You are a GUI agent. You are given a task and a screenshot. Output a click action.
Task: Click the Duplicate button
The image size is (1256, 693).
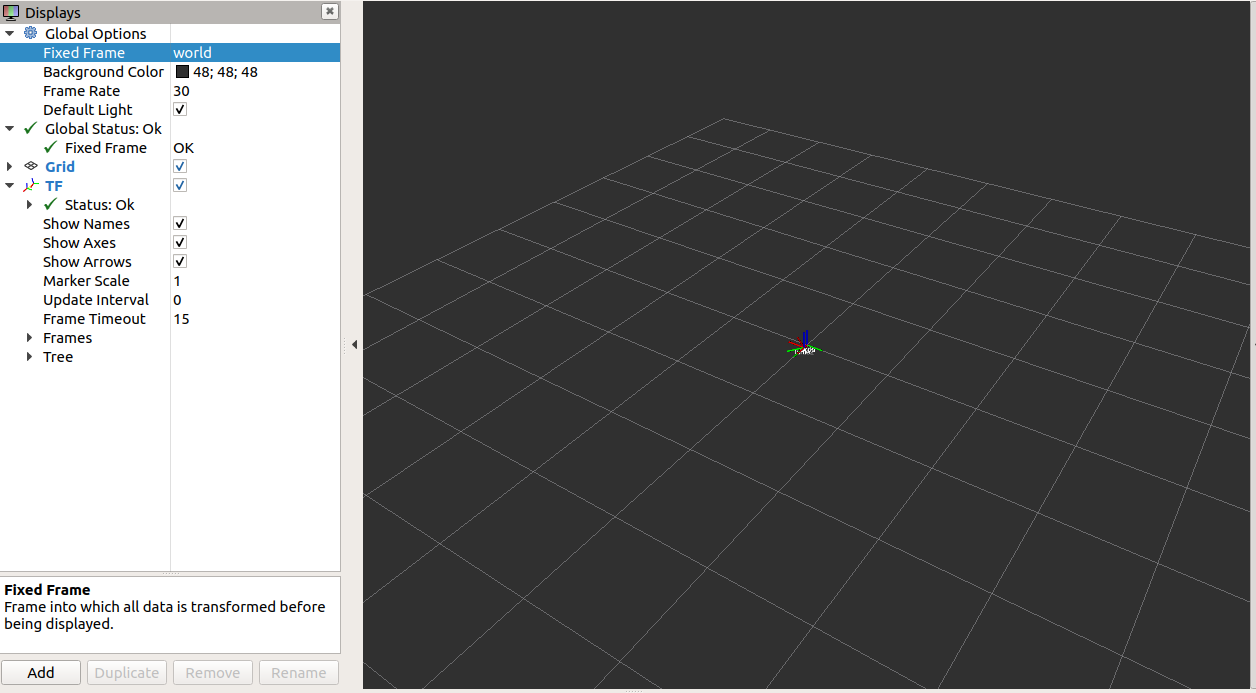tap(127, 672)
